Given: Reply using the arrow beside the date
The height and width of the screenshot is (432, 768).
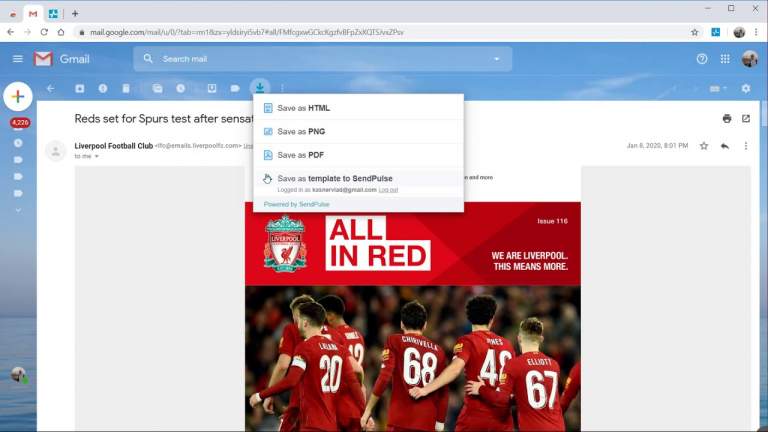Looking at the screenshot, I should [725, 146].
